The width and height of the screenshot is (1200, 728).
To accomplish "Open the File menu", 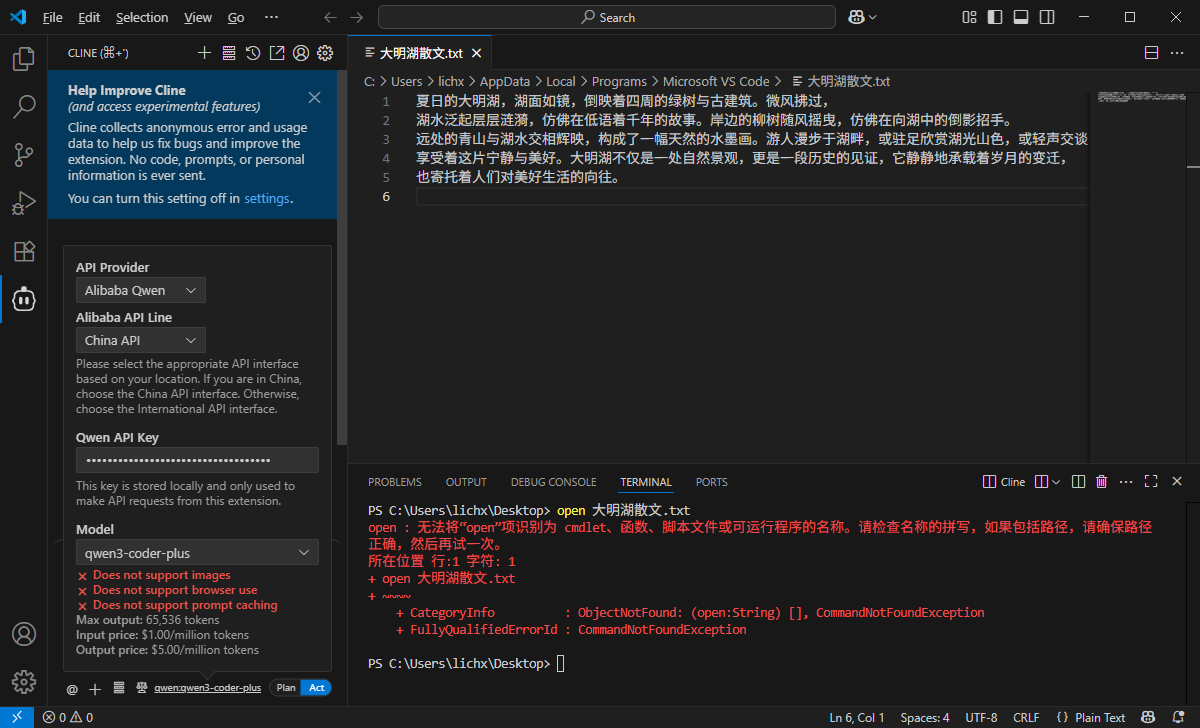I will coord(52,17).
